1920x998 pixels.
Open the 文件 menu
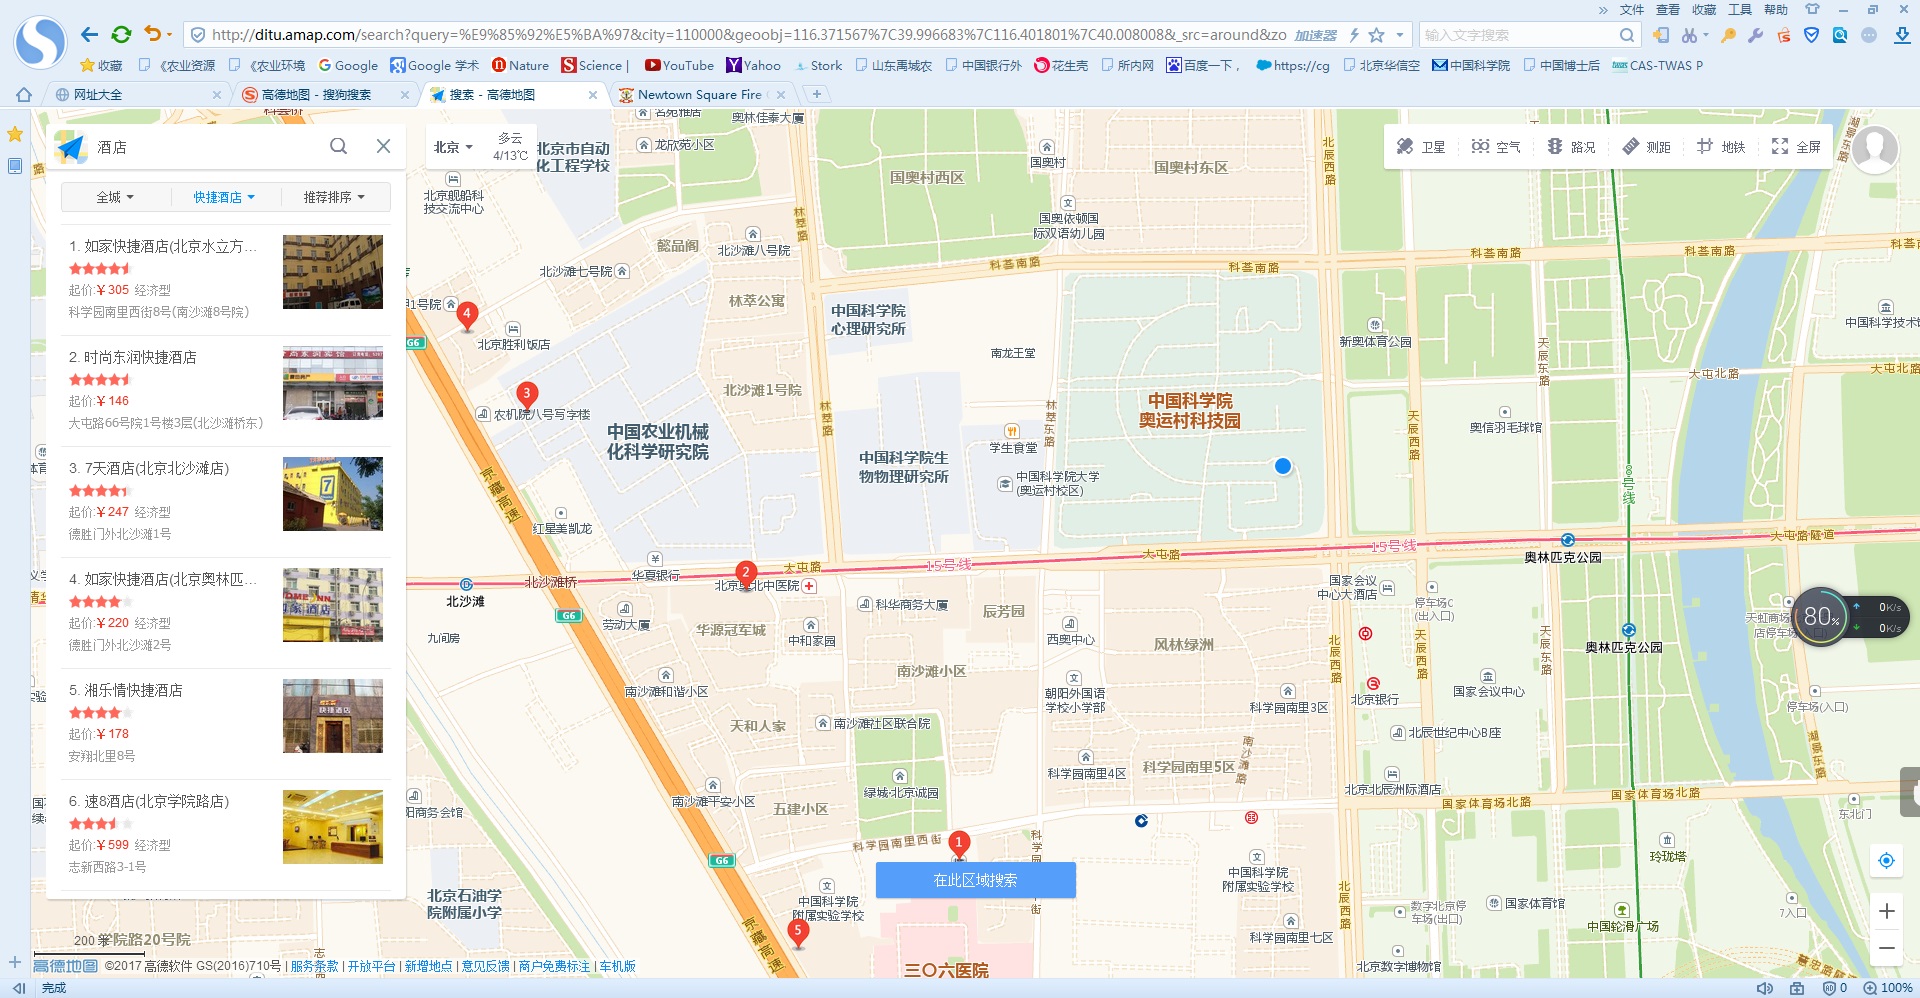[1632, 10]
